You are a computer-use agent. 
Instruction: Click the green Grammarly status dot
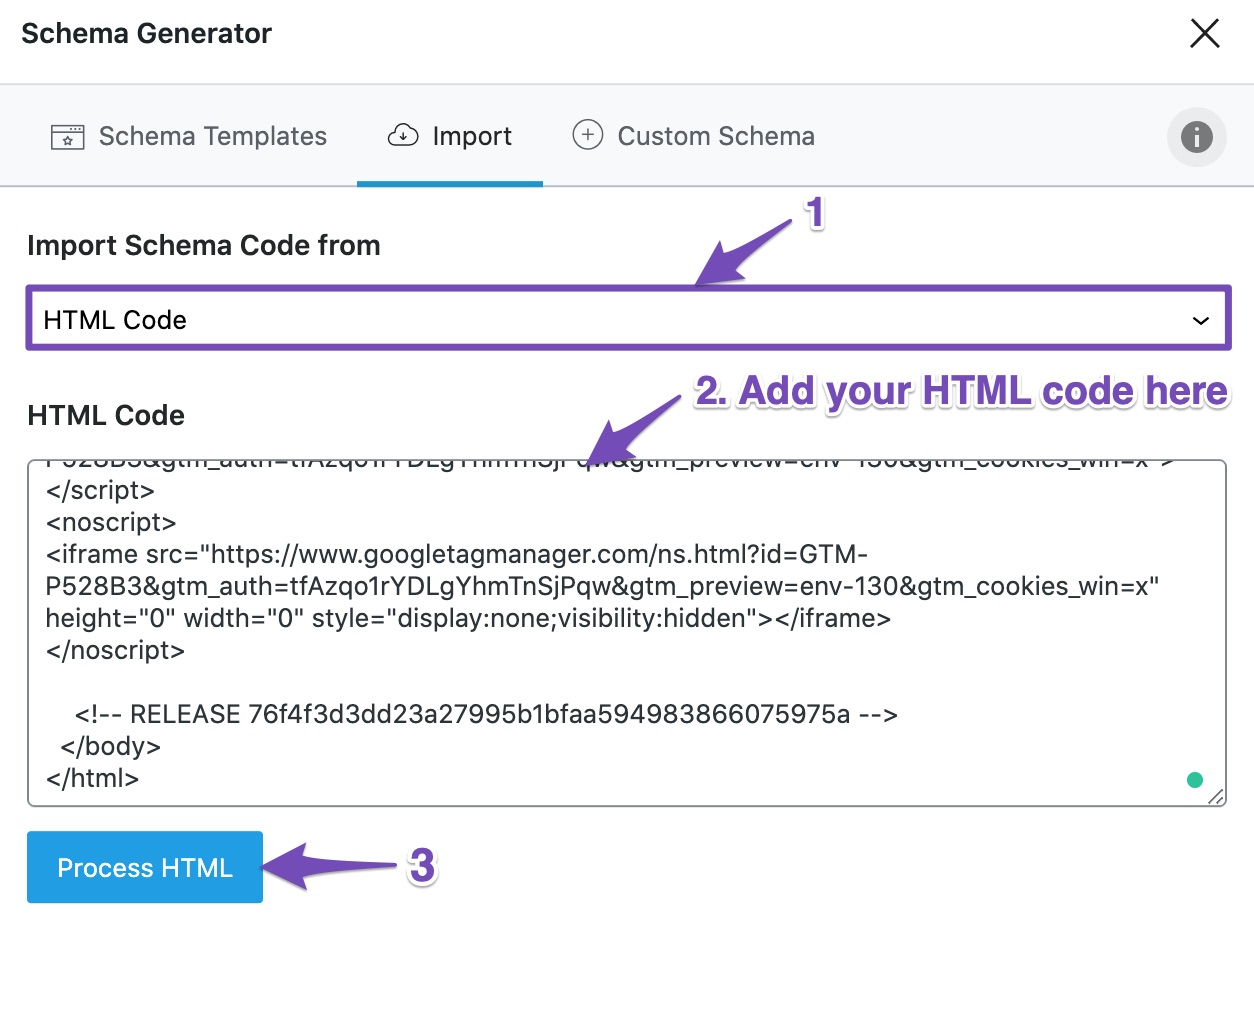click(x=1194, y=780)
